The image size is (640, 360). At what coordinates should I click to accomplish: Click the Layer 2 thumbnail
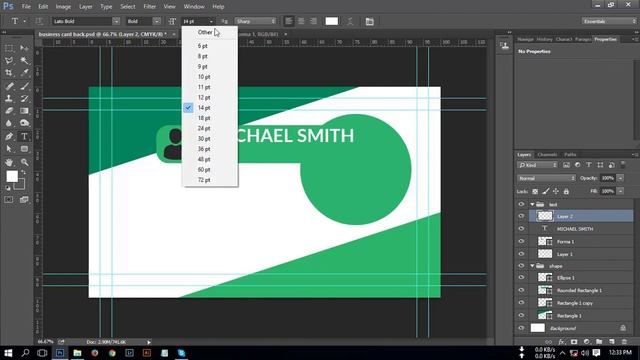(545, 216)
